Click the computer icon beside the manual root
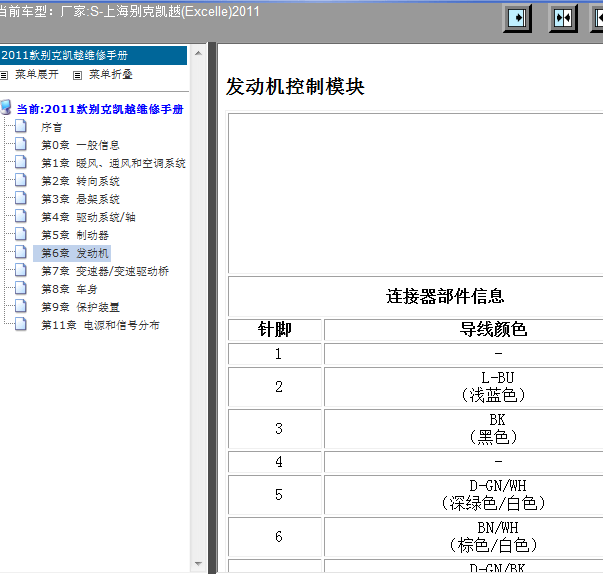 coord(6,107)
